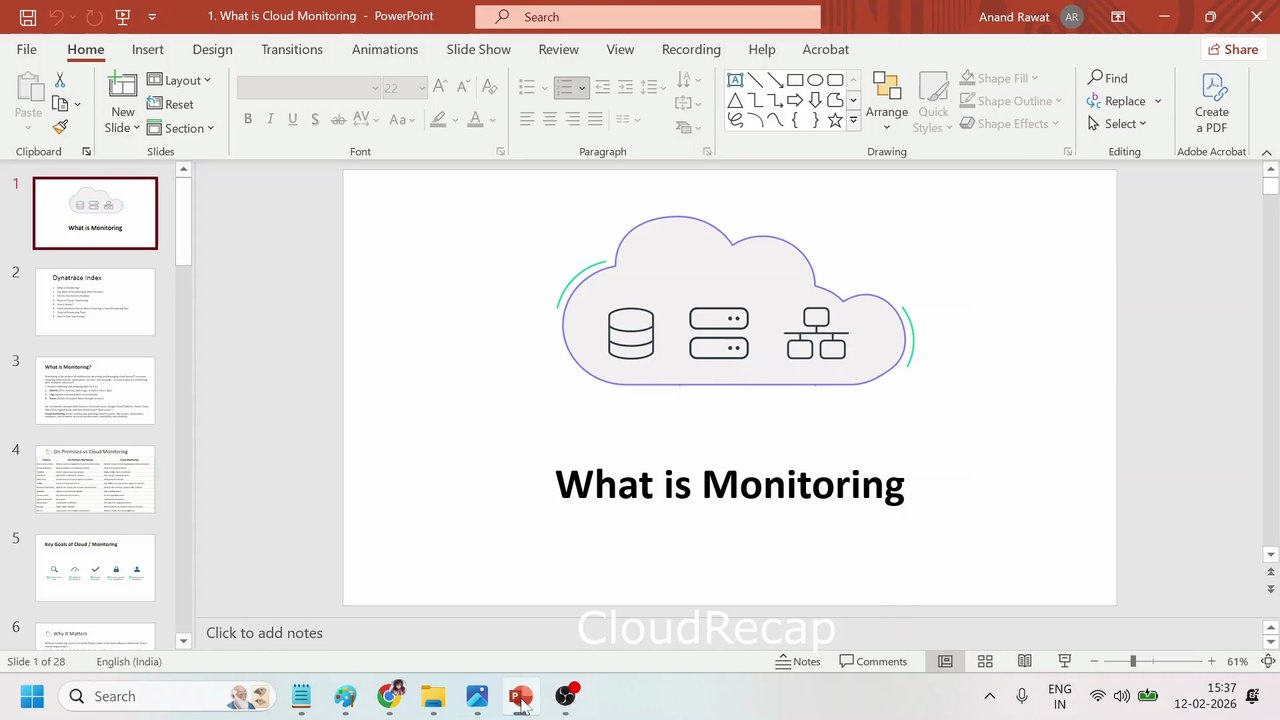Start Slide Show from status bar icon

point(1065,661)
